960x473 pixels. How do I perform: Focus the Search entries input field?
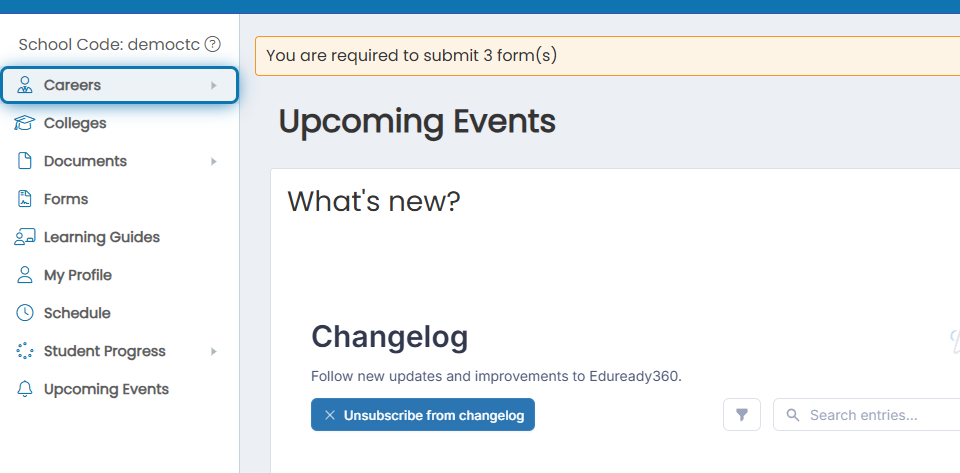866,415
